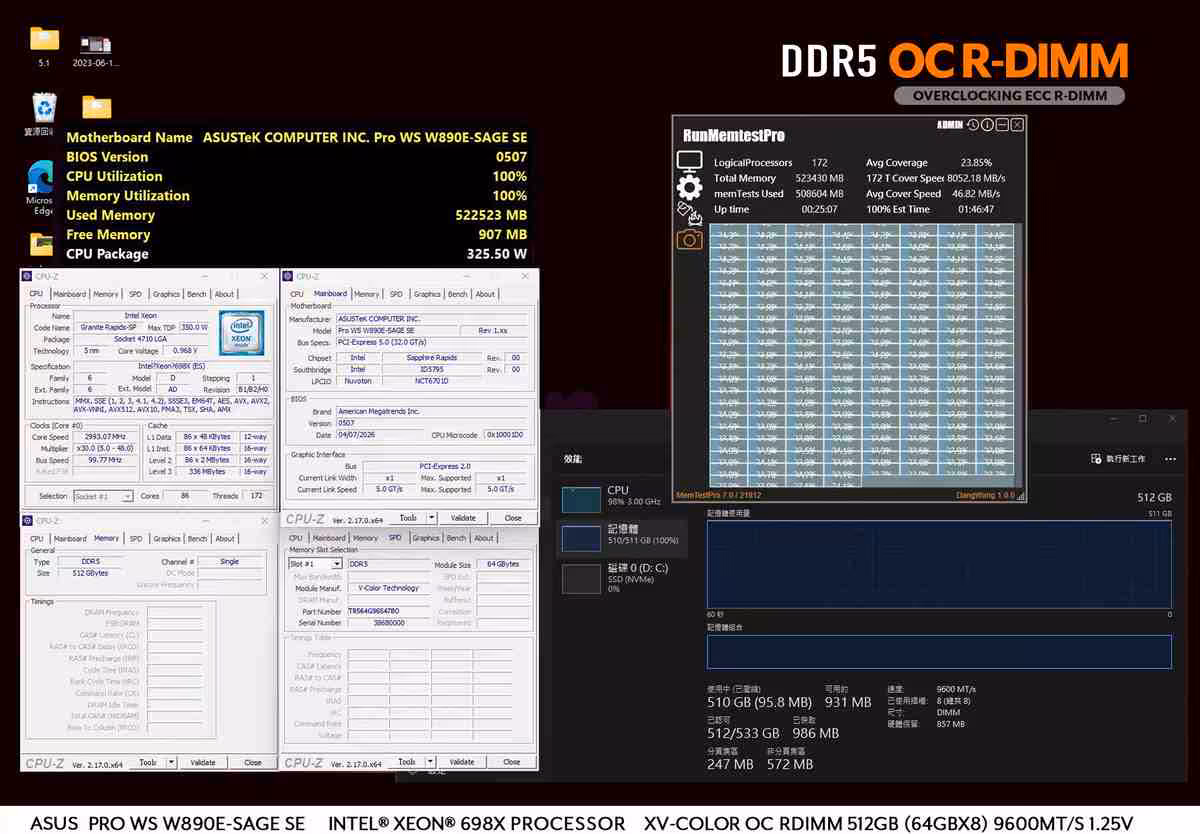The height and width of the screenshot is (834, 1200).
Task: Click the Module Size value 64 GBytes
Action: point(503,564)
